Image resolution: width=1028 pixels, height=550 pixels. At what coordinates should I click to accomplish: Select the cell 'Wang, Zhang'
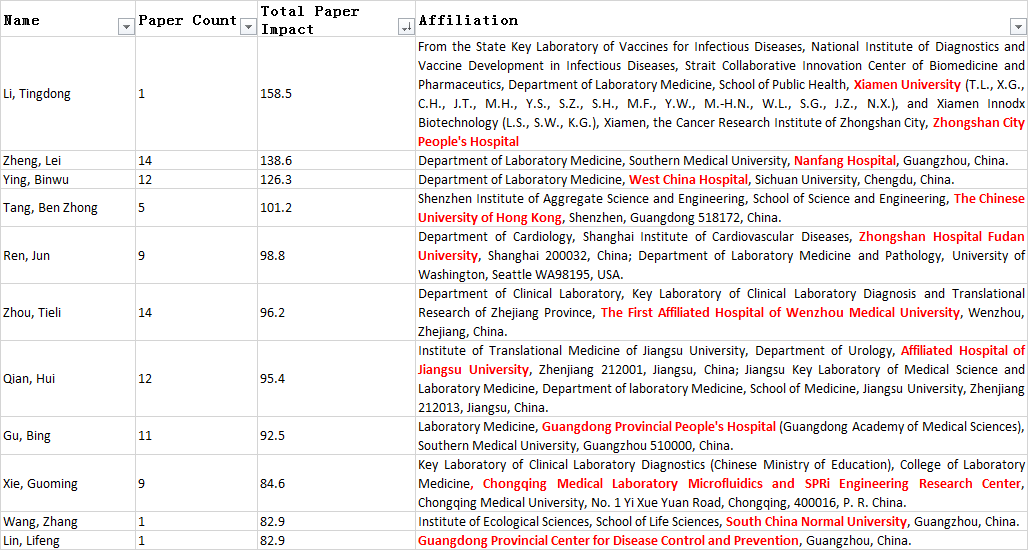68,522
